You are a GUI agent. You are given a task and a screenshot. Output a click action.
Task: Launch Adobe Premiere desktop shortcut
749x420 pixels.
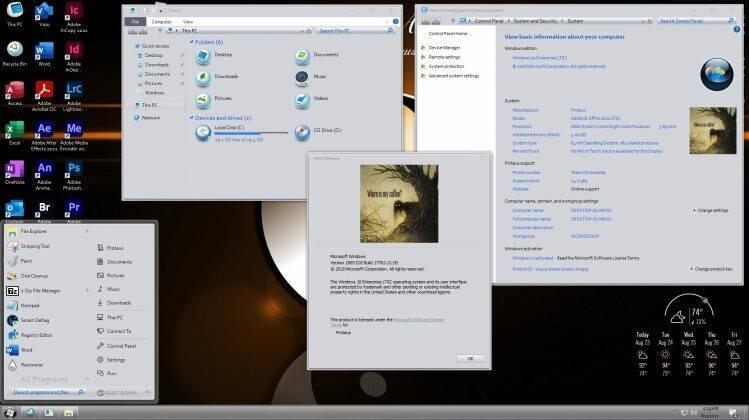coord(74,211)
